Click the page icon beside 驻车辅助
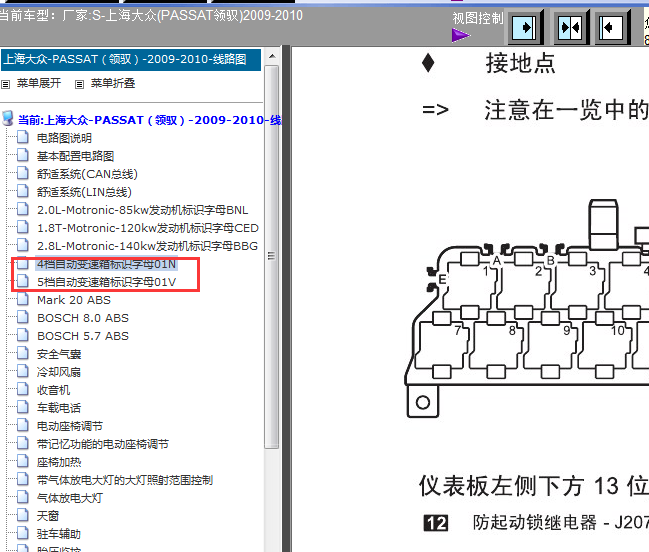This screenshot has width=649, height=552. (23, 533)
